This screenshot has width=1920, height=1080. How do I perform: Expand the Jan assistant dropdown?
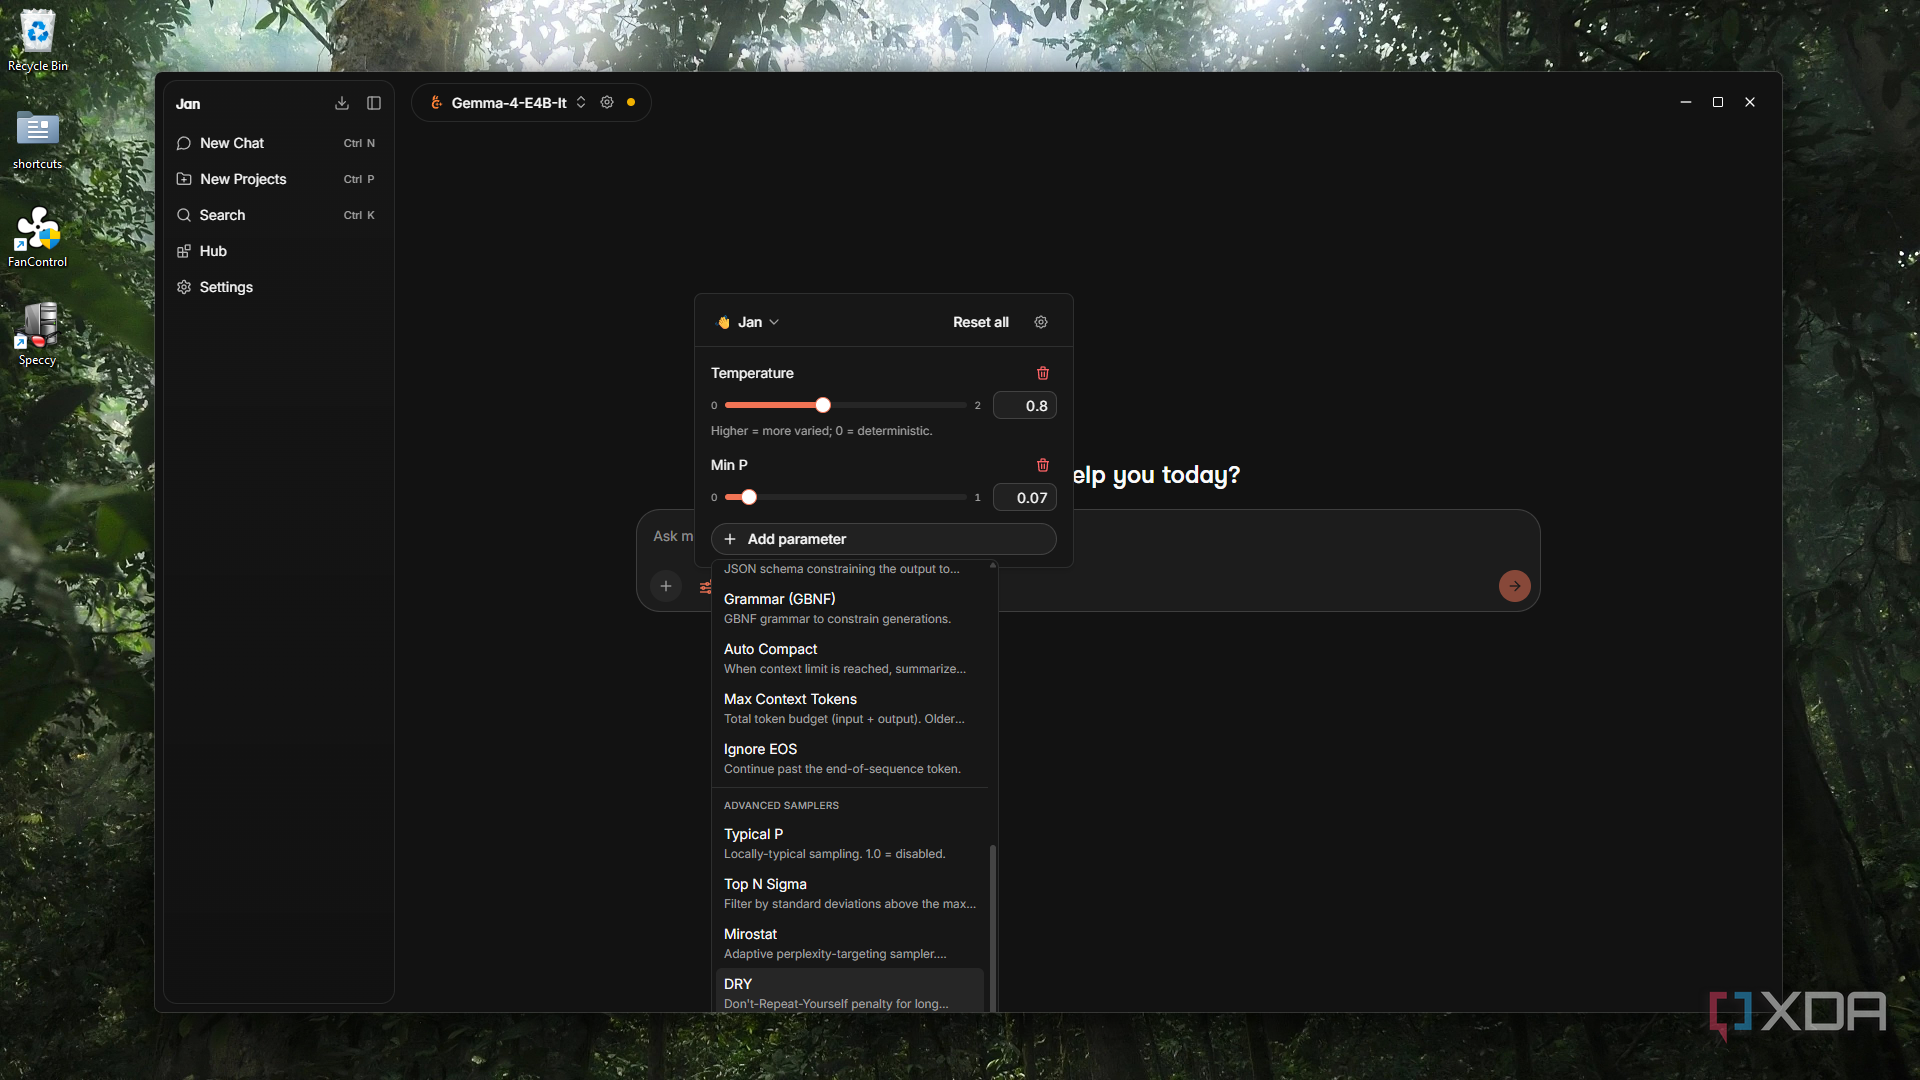tap(749, 322)
